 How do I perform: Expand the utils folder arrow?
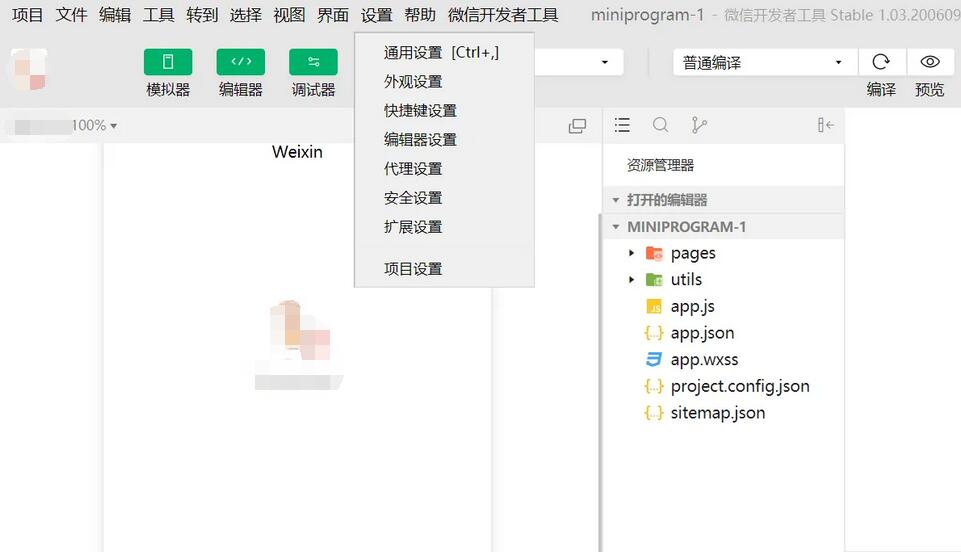click(631, 279)
